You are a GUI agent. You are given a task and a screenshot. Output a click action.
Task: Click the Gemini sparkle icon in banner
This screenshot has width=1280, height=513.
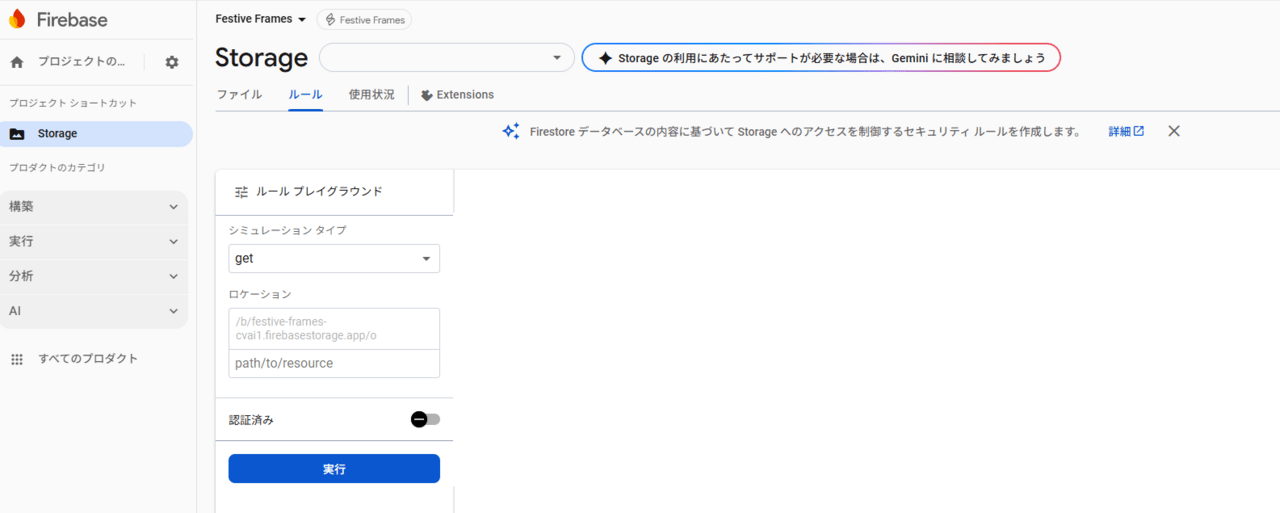605,58
